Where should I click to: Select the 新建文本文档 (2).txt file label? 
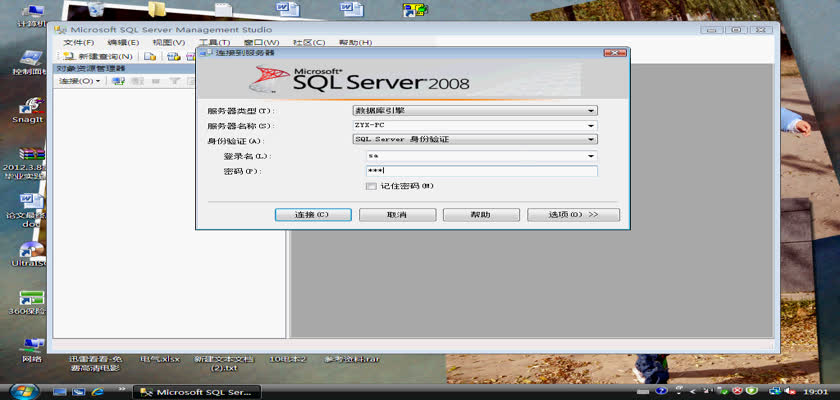click(x=223, y=363)
